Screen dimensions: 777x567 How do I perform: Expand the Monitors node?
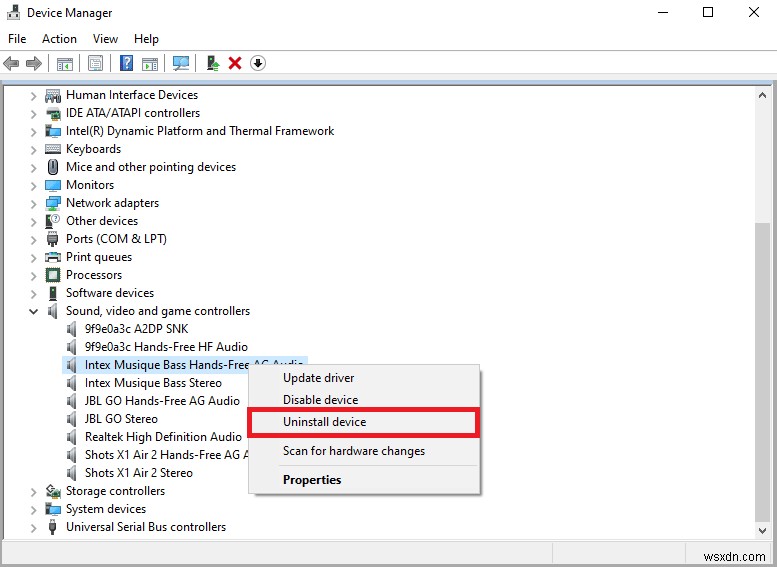pos(33,186)
